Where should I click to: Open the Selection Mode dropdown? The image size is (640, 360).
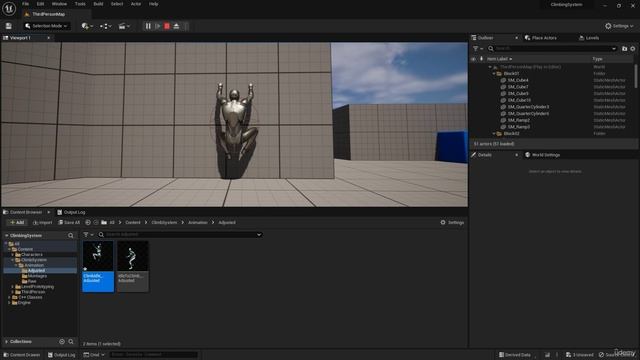(x=46, y=26)
